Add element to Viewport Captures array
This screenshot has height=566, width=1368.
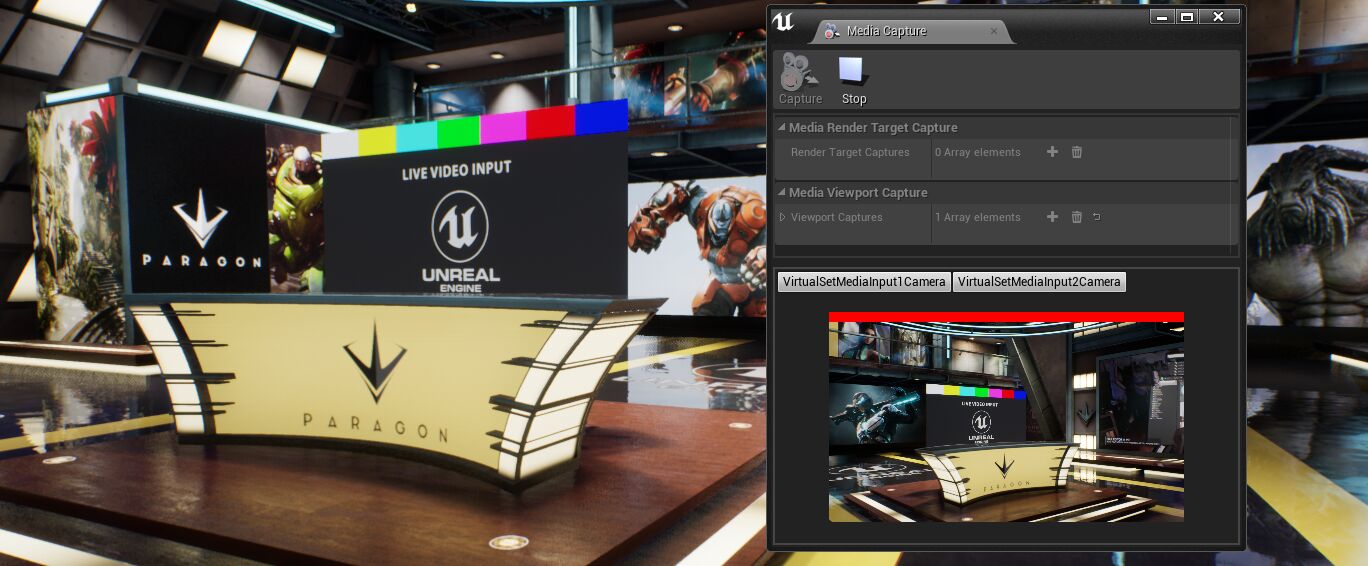[1052, 217]
